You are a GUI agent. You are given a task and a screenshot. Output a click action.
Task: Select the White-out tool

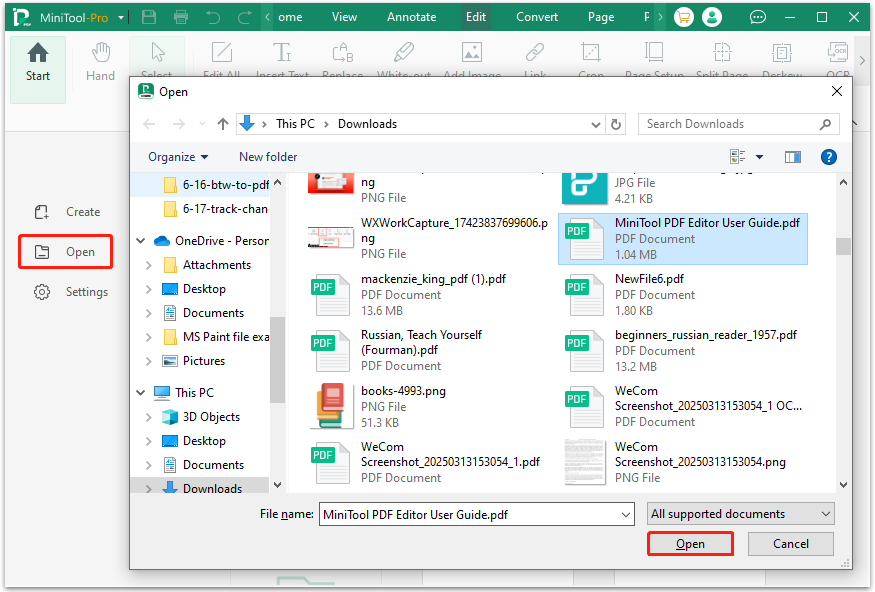(x=403, y=52)
